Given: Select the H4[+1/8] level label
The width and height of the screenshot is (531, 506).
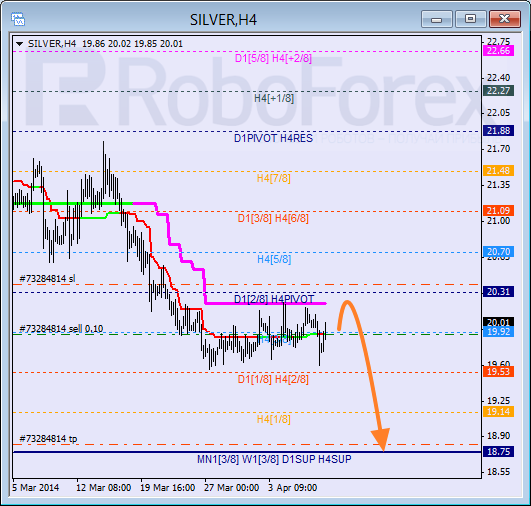Looking at the screenshot, I should pos(274,98).
